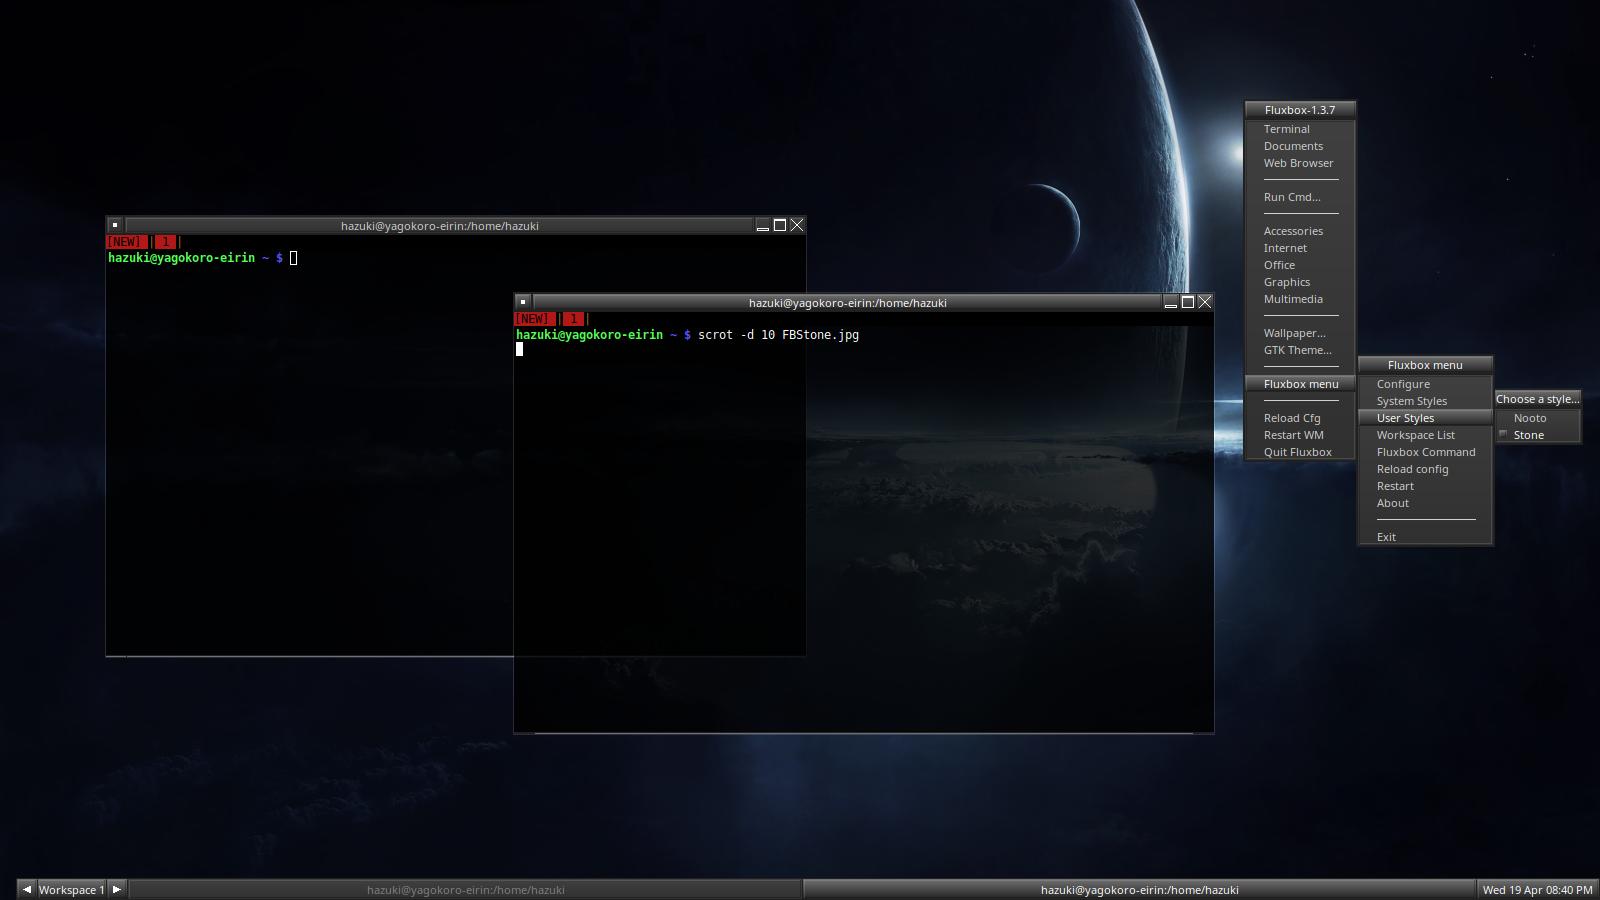Click the scrot -d 10 FBStone.jpg command text
Viewport: 1600px width, 900px height.
778,335
